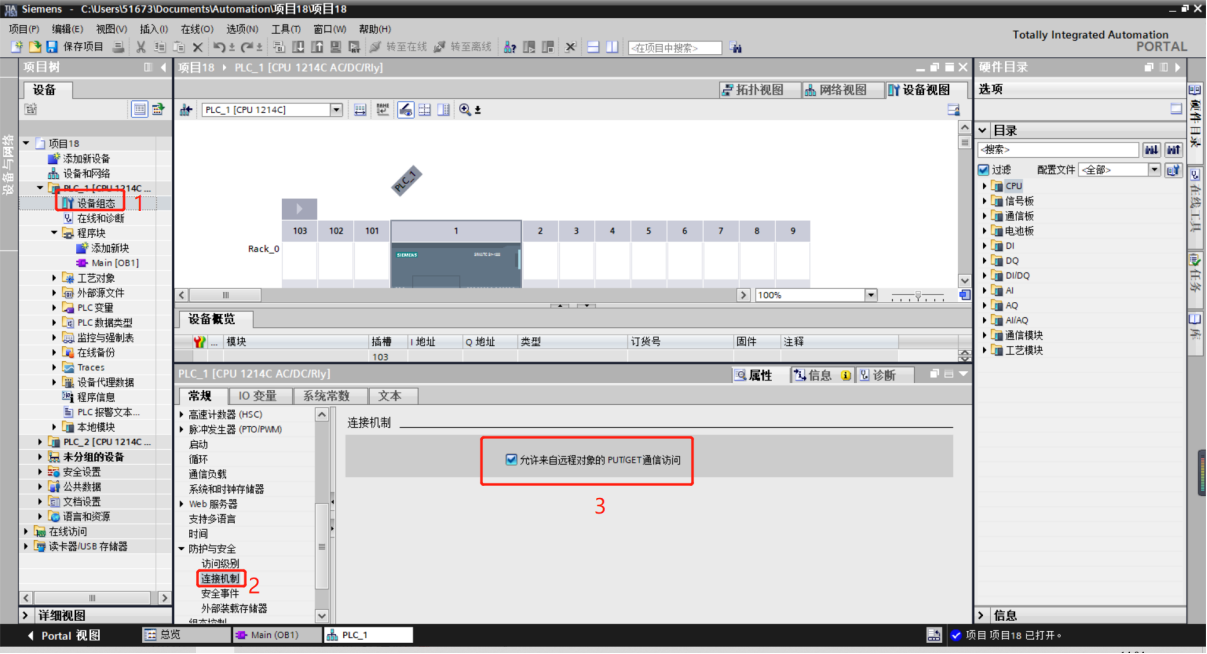Open catalog profile configuration icon
This screenshot has height=654, width=1207.
coord(1173,170)
